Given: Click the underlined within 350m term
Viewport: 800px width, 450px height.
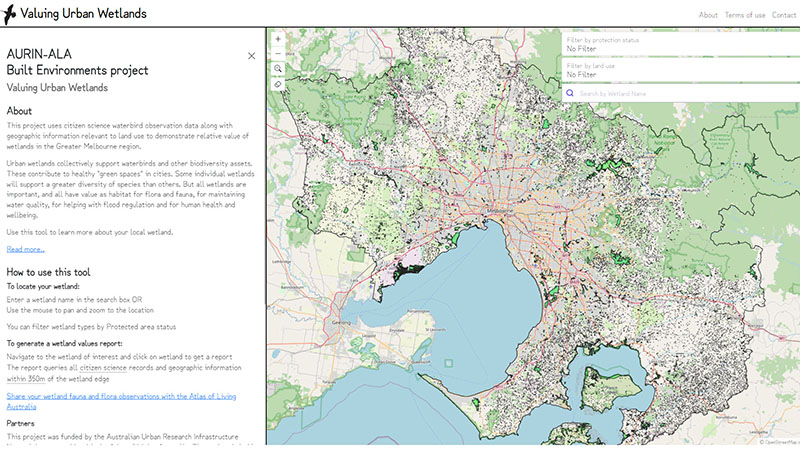Looking at the screenshot, I should point(26,379).
